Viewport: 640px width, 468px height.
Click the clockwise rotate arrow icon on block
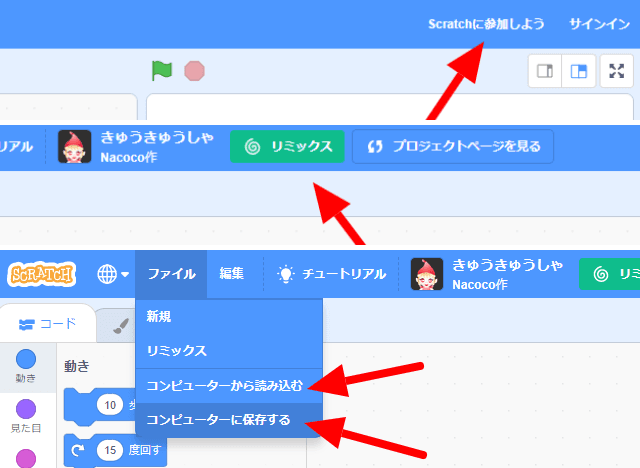click(78, 450)
